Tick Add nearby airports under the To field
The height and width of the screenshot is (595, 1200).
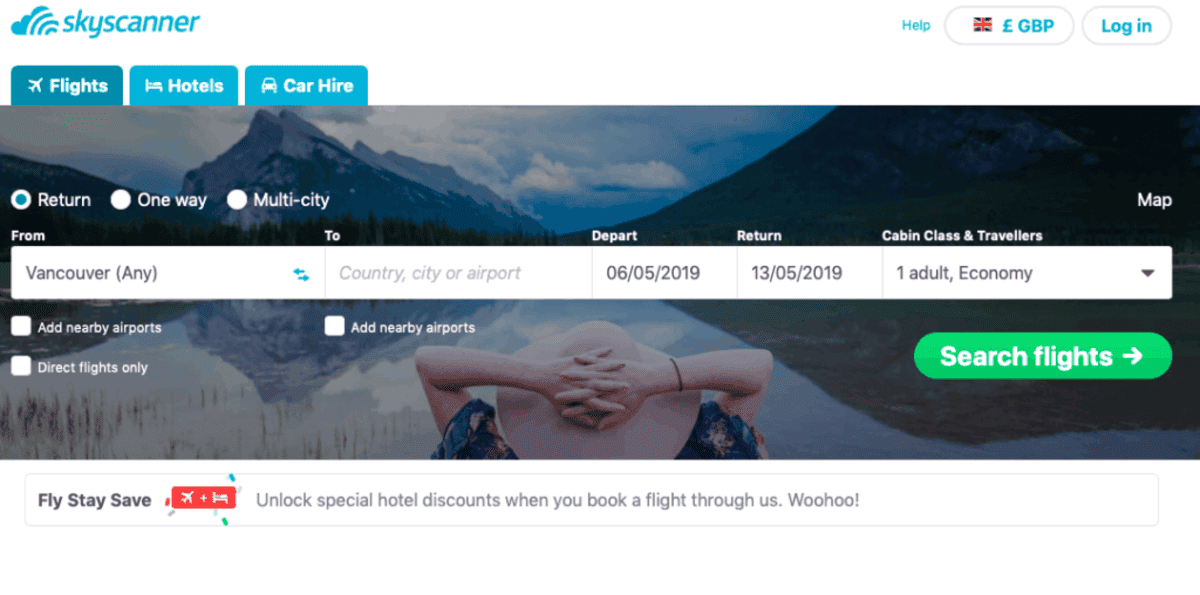pos(334,326)
